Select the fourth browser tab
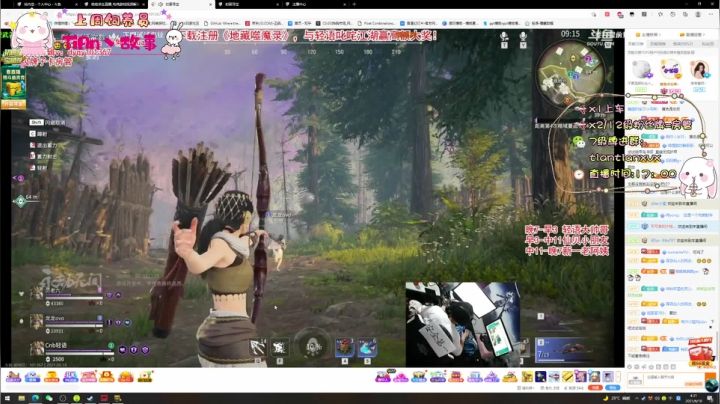 click(249, 4)
